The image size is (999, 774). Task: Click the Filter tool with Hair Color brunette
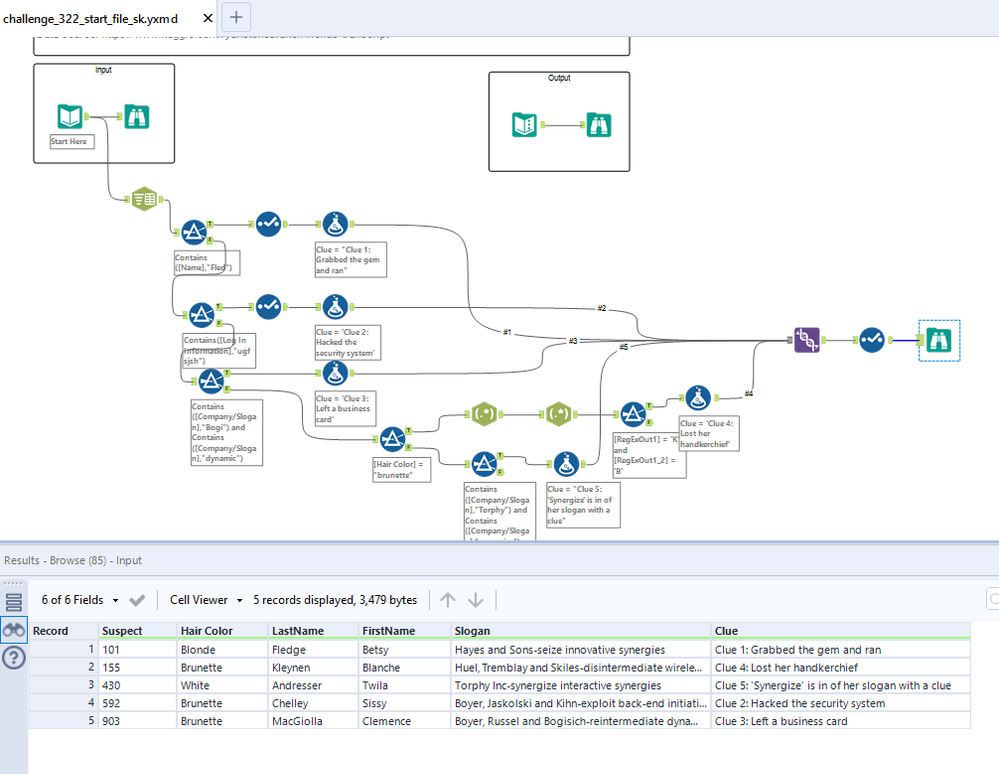[x=392, y=438]
